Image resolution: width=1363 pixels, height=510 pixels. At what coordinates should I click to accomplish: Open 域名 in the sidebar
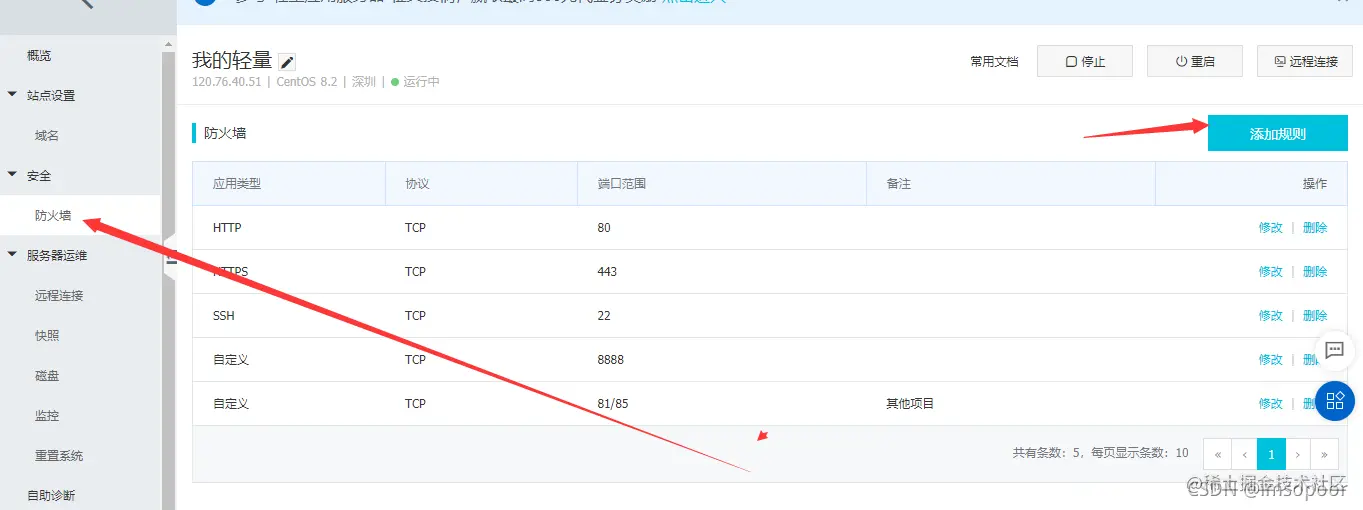click(47, 135)
